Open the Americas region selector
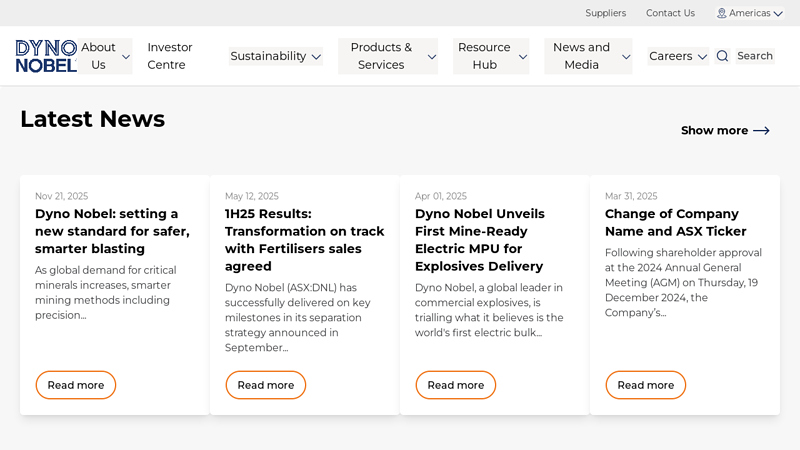Image resolution: width=800 pixels, height=450 pixels. [x=750, y=13]
